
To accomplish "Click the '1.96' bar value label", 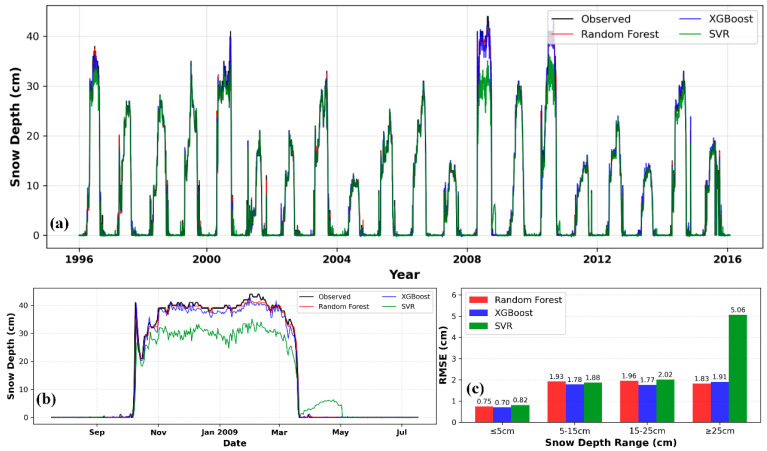I will (x=629, y=376).
